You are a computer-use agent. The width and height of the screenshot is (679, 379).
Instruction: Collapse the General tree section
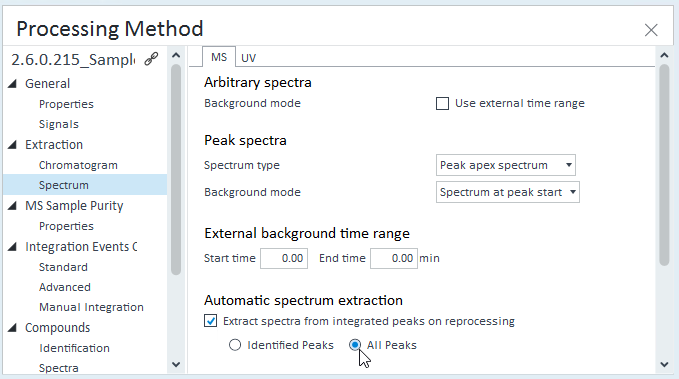[13, 84]
